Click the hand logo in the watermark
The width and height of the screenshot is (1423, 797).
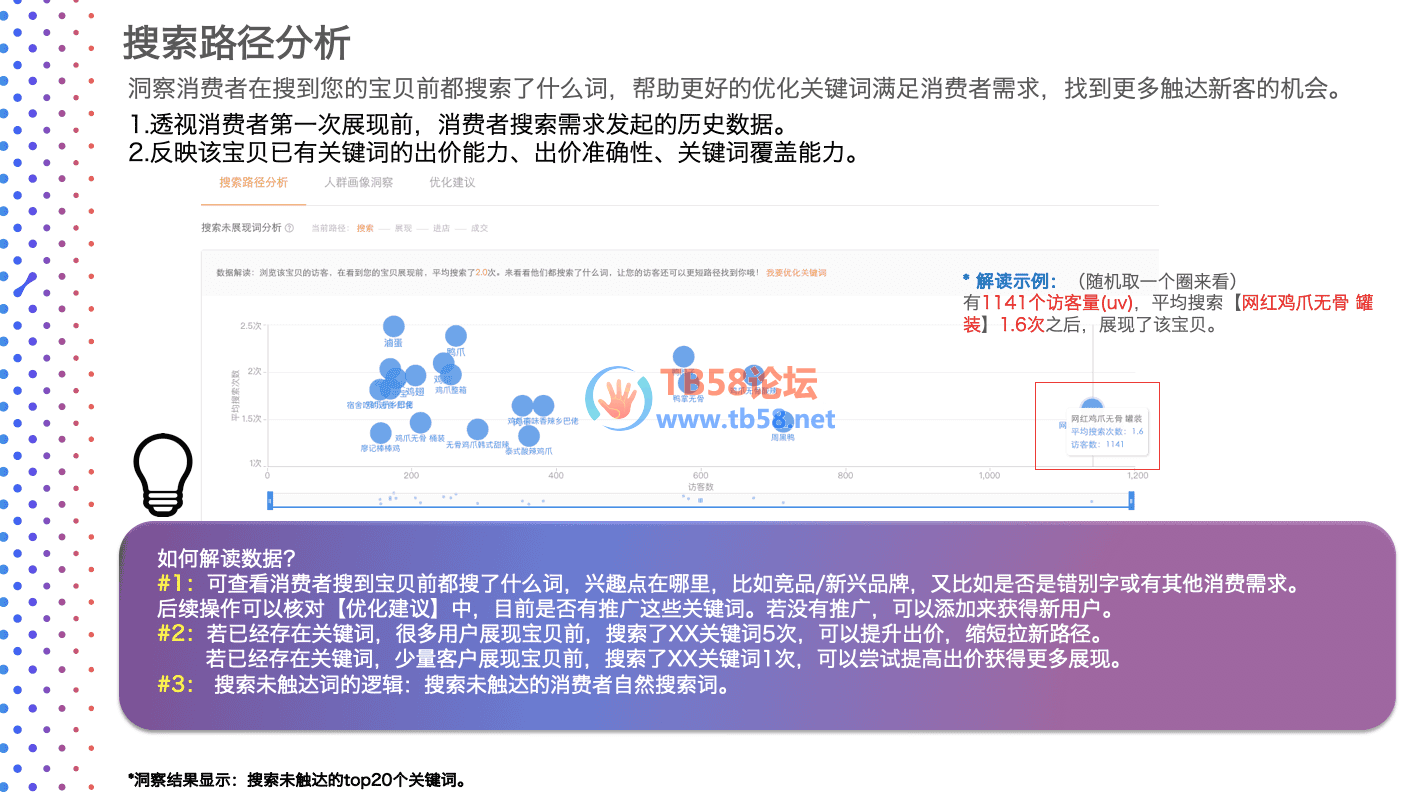[x=617, y=398]
